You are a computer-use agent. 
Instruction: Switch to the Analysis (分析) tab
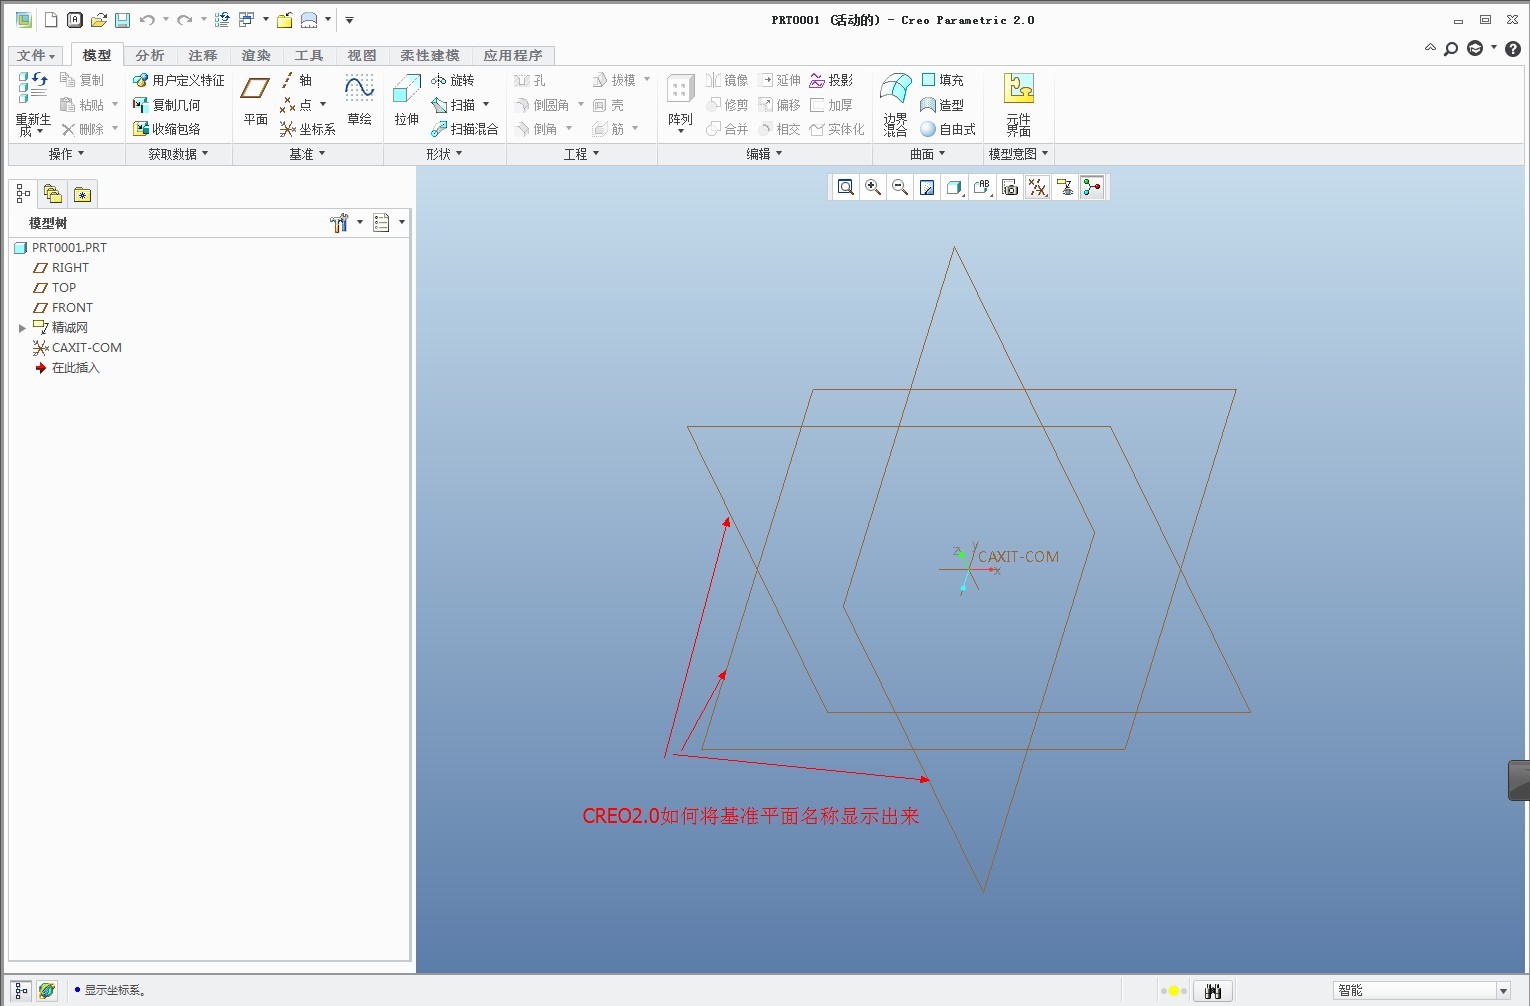150,55
